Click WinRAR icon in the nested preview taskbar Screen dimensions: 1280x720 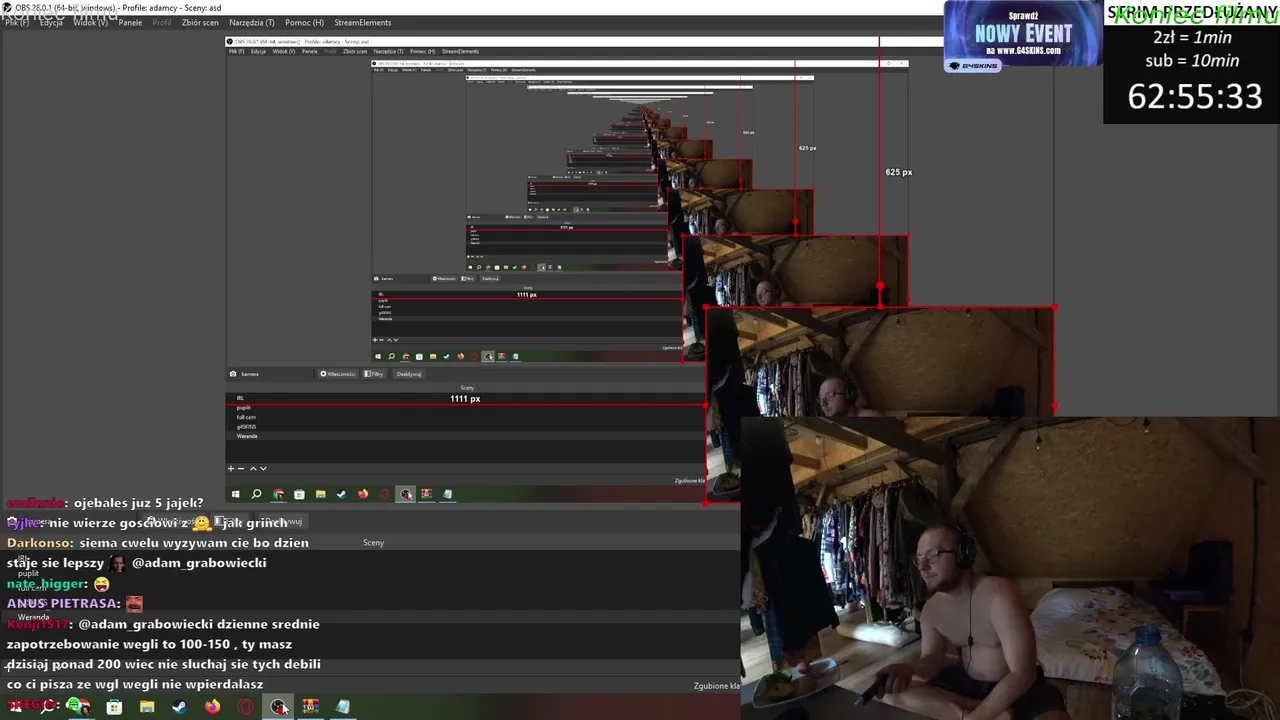pos(427,494)
